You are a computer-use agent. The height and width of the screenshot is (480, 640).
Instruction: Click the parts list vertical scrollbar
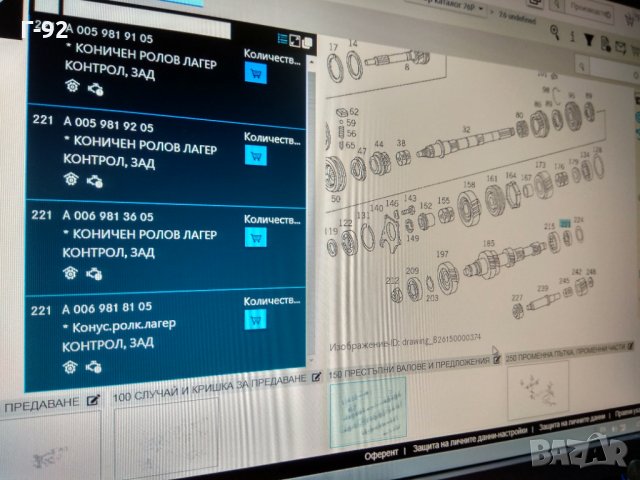pyautogui.click(x=311, y=200)
